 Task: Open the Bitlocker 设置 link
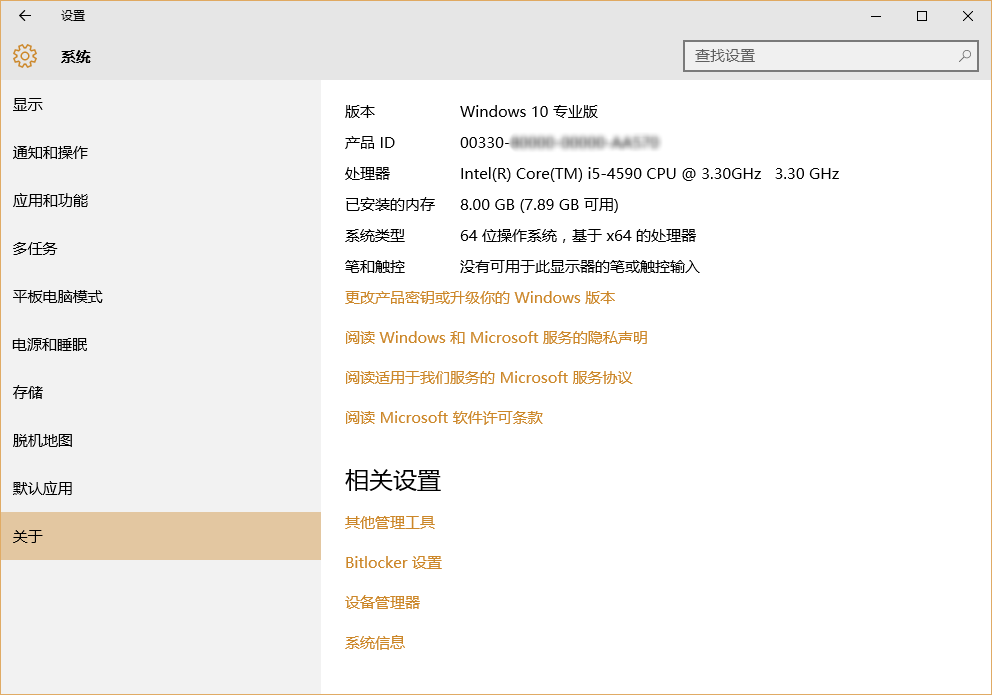[x=393, y=563]
